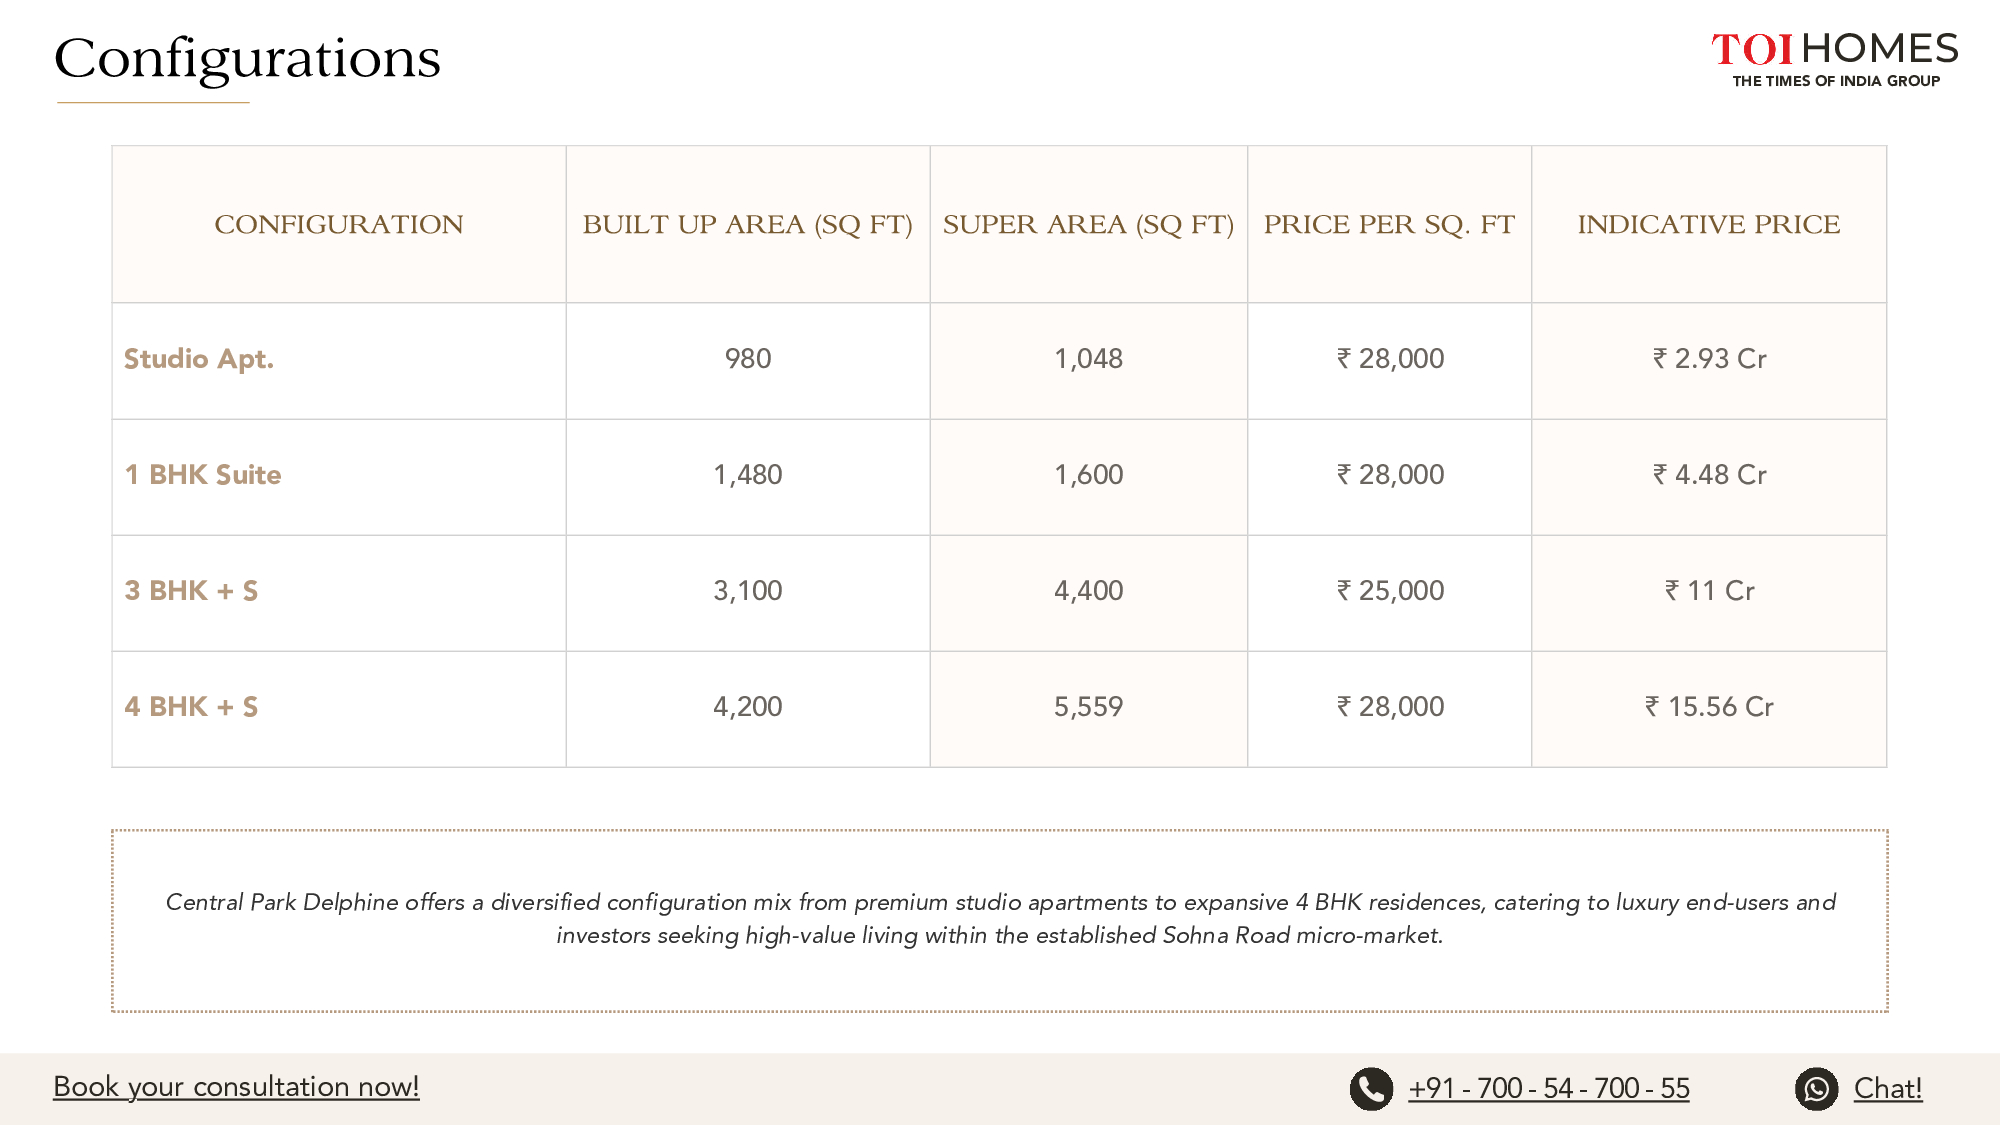Click the WhatsApp chat icon

pos(1816,1089)
